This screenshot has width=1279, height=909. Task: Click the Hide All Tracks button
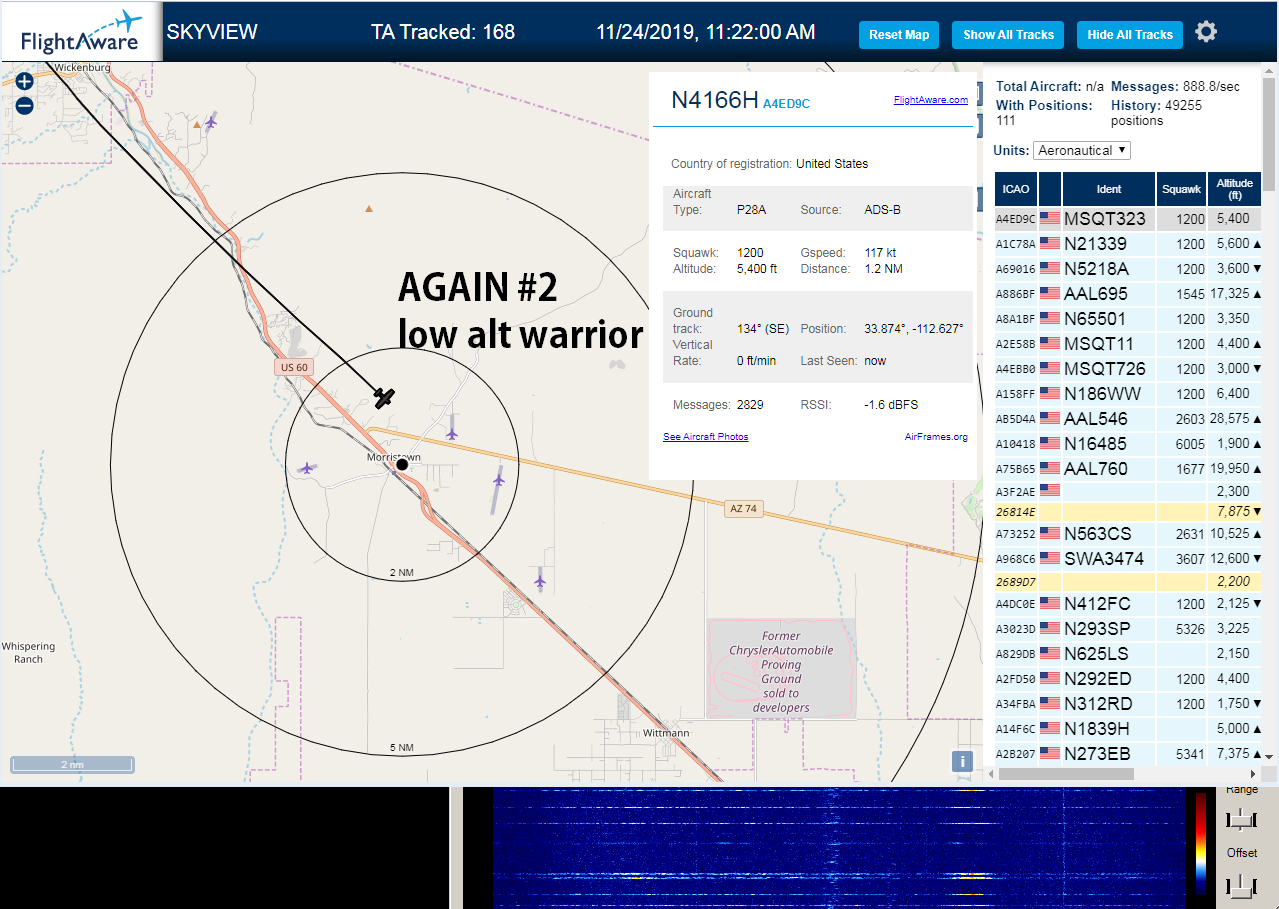click(x=1130, y=35)
